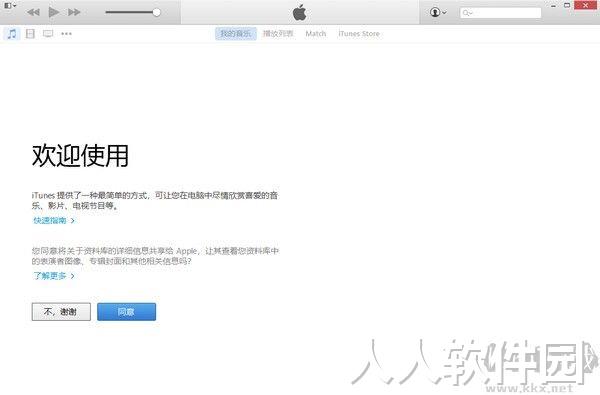Image resolution: width=600 pixels, height=395 pixels.
Task: Select the Music note library icon
Action: pyautogui.click(x=12, y=34)
